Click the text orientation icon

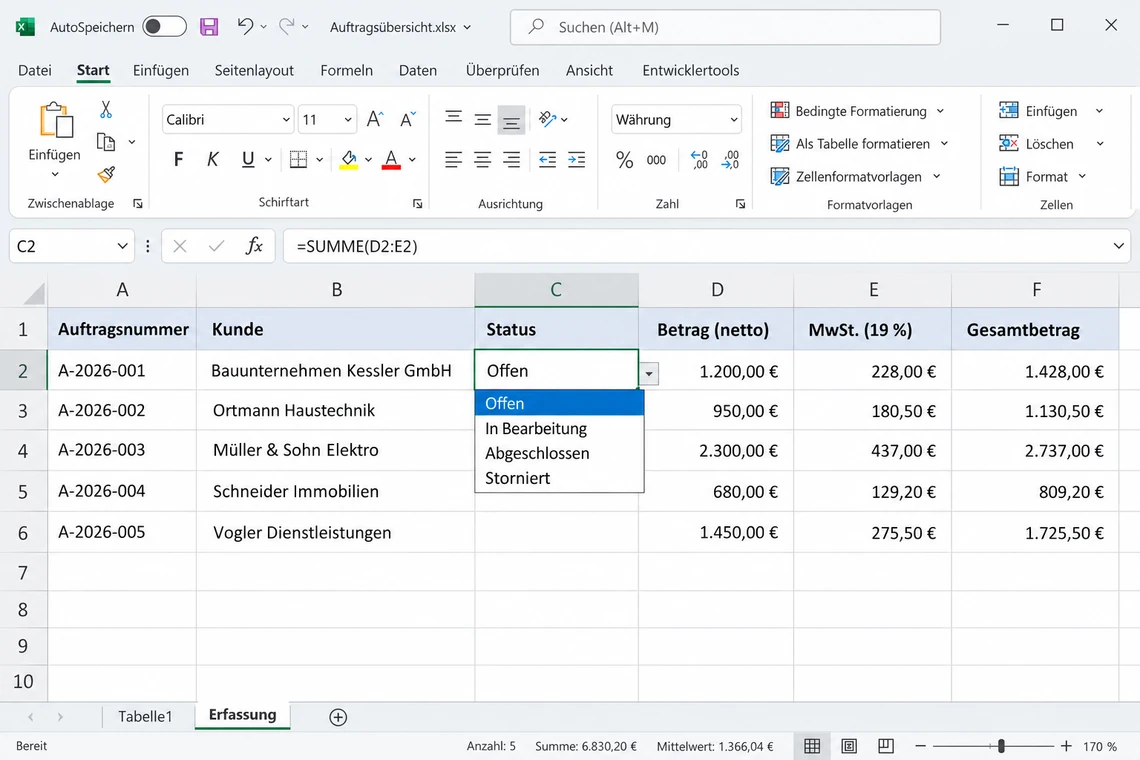coord(547,119)
